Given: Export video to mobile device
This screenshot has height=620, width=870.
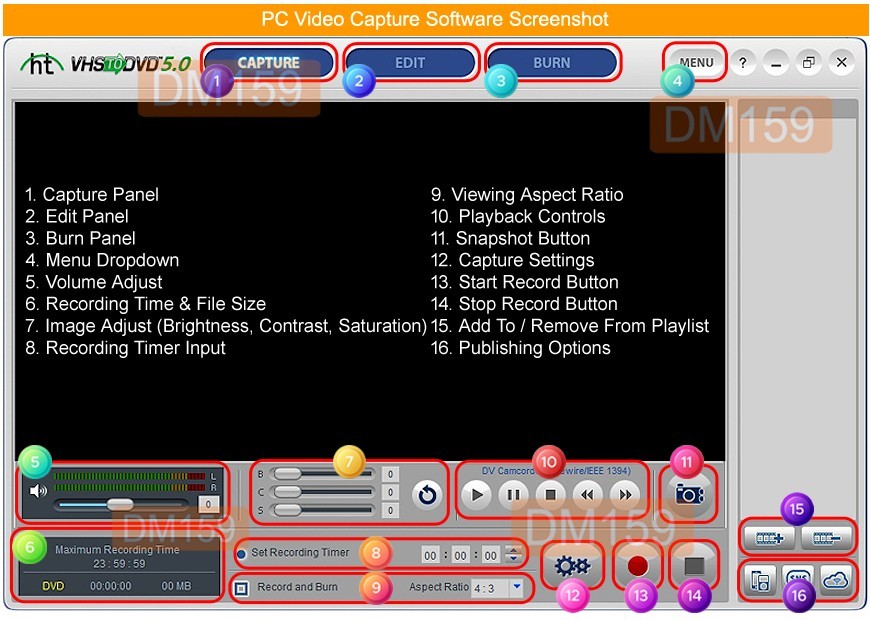Looking at the screenshot, I should 760,580.
